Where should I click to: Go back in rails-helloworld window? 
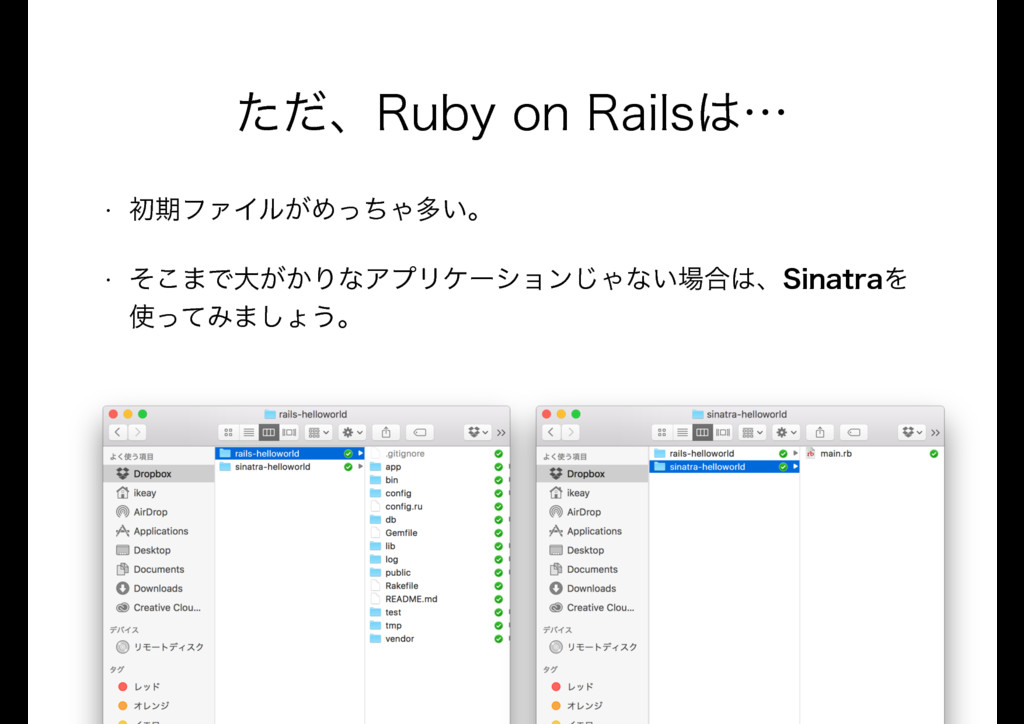(x=118, y=432)
